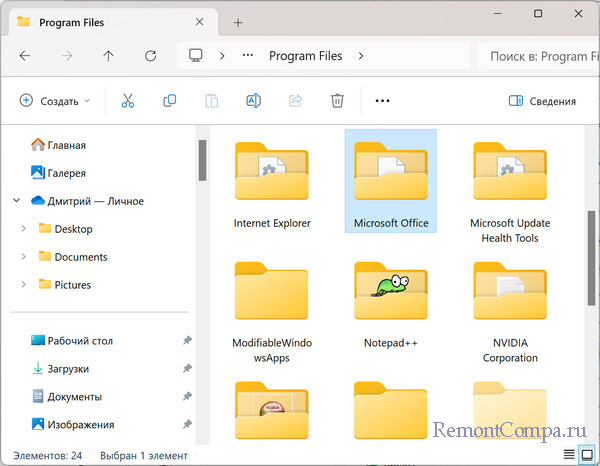Switch to details list view icon
The image size is (600, 466).
click(x=569, y=454)
